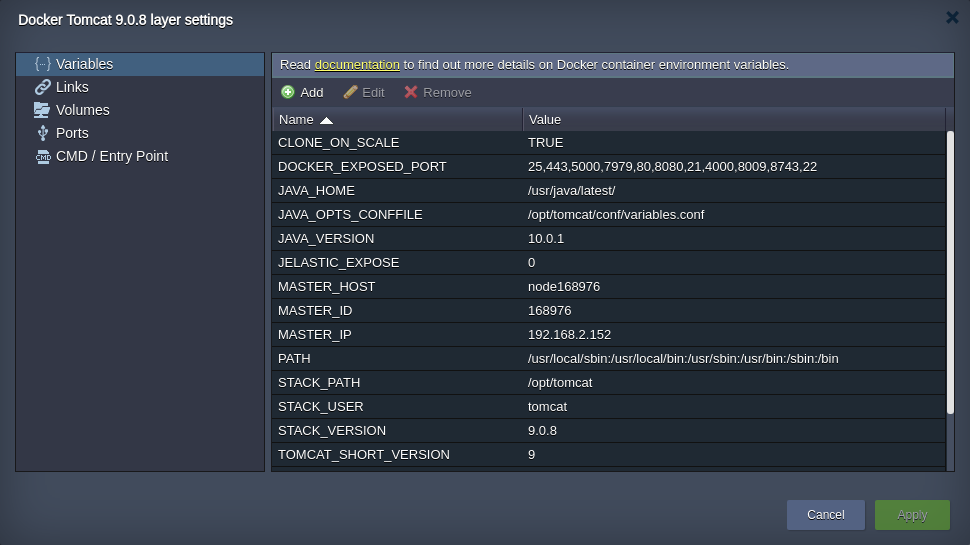970x545 pixels.
Task: Open the Variables section
Action: pyautogui.click(x=140, y=64)
